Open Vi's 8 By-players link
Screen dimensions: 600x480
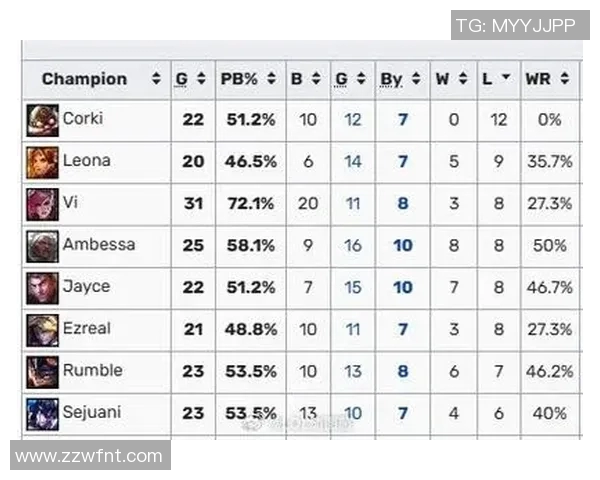402,204
